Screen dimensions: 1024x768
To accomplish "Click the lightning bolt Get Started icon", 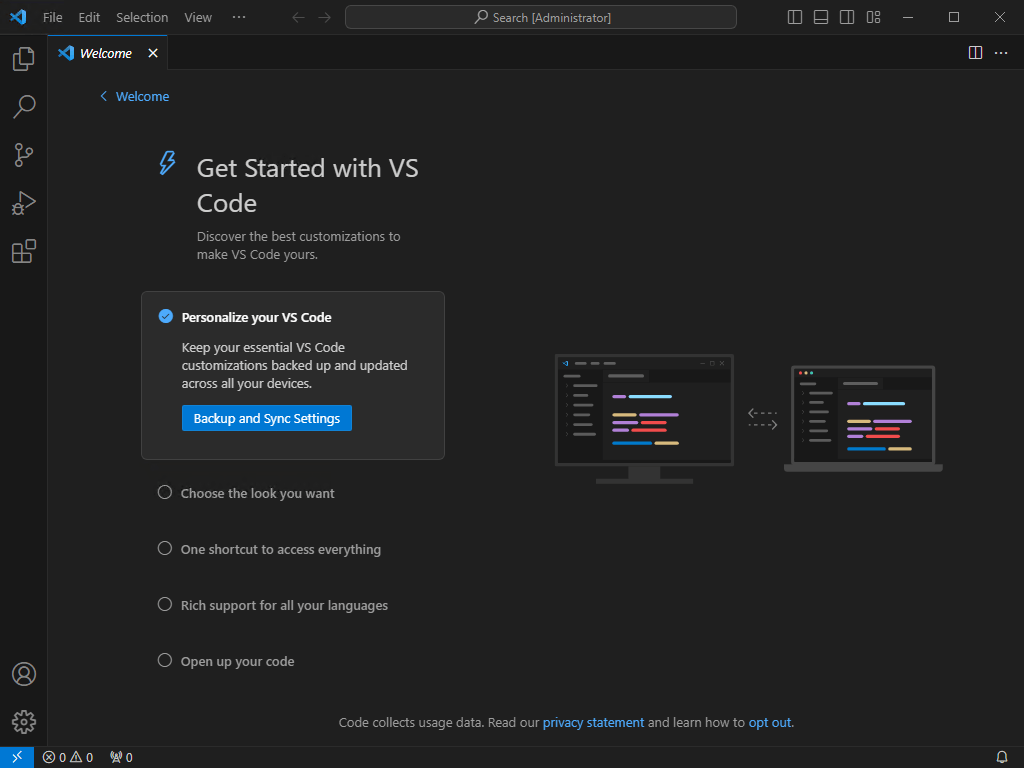I will tap(167, 163).
